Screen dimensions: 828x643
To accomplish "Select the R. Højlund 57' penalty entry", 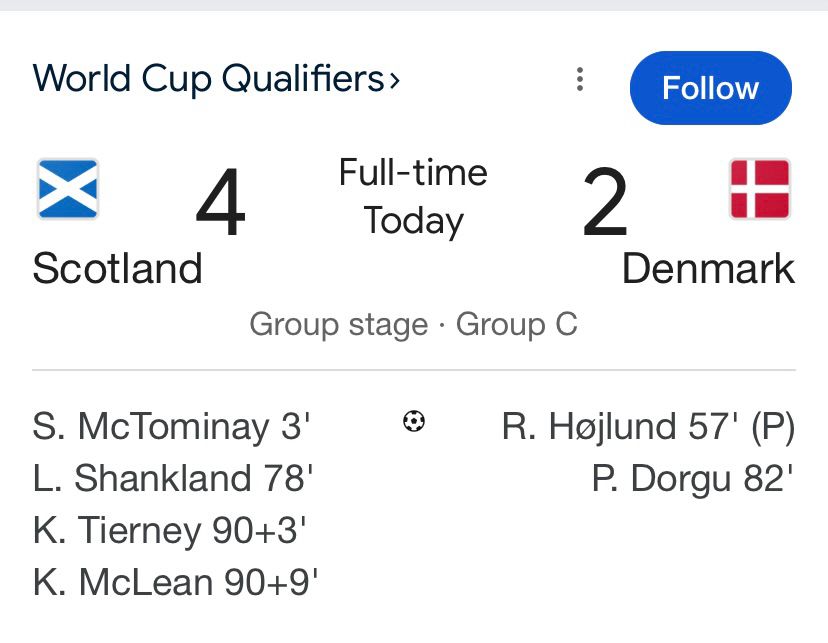I will coord(648,428).
